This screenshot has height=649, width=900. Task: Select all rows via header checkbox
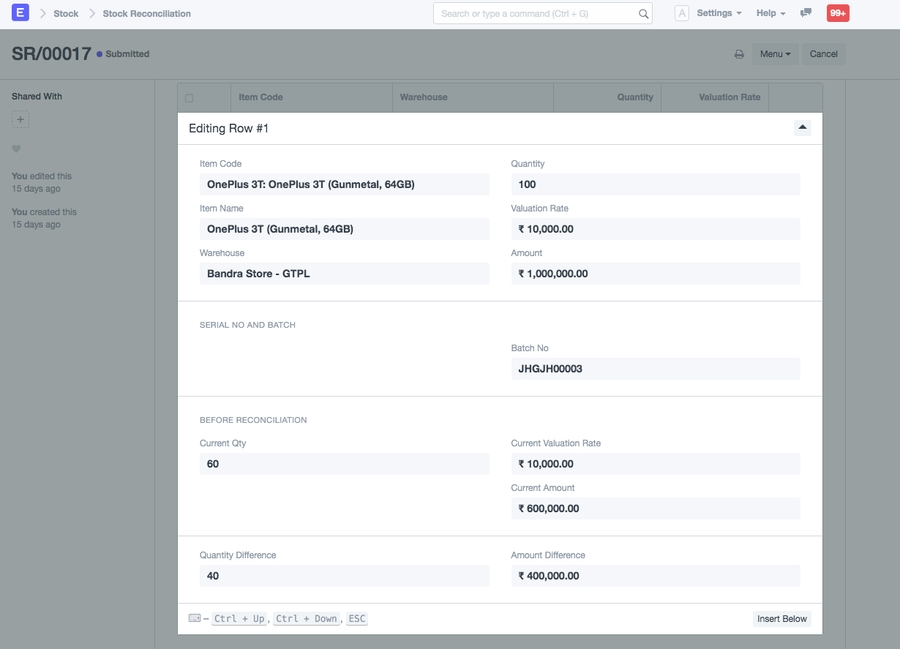coord(188,96)
